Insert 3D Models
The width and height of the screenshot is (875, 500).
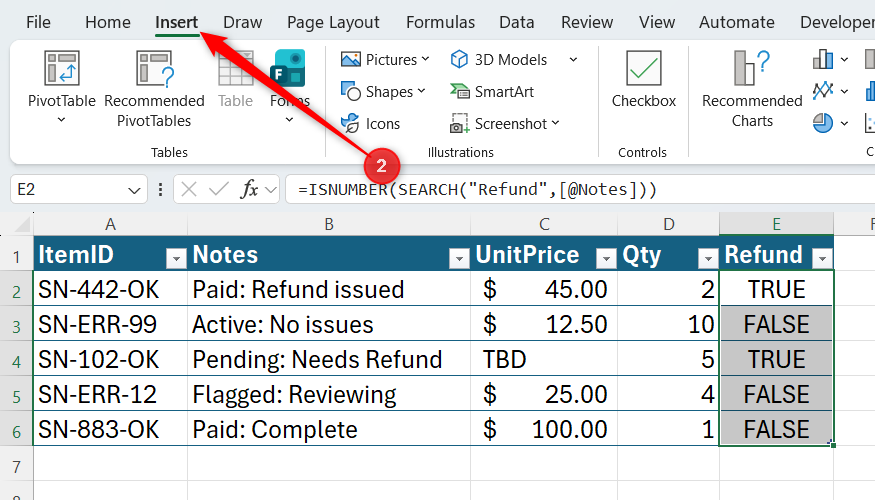pos(499,59)
